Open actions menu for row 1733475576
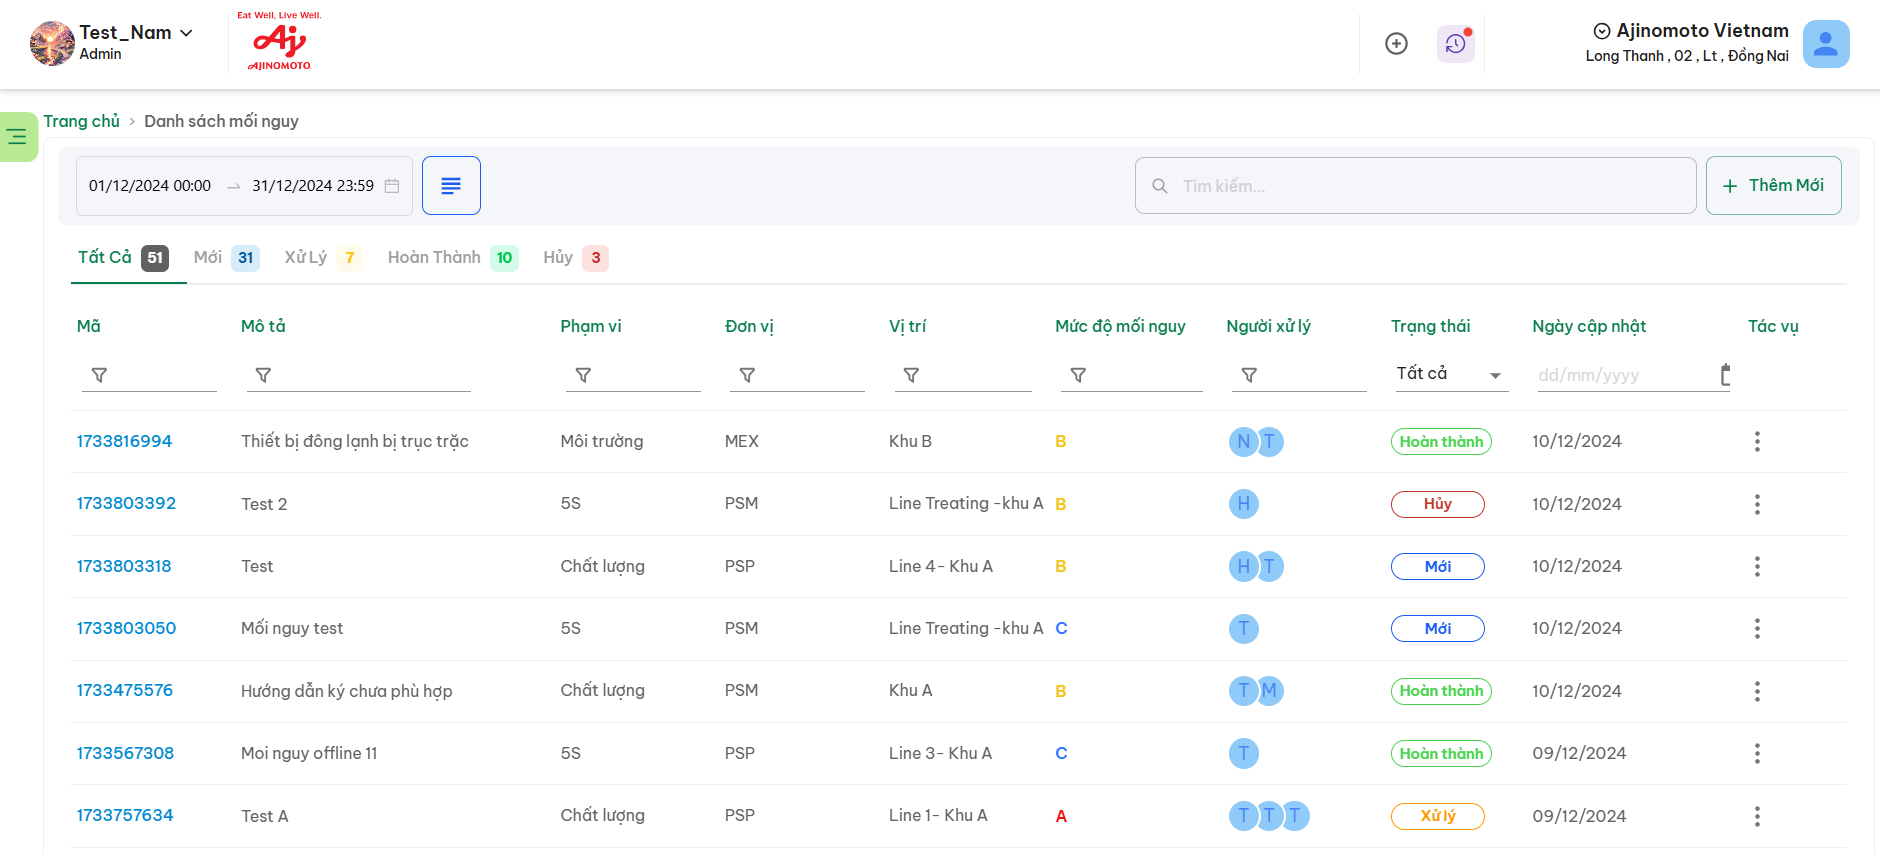This screenshot has height=854, width=1880. tap(1757, 691)
